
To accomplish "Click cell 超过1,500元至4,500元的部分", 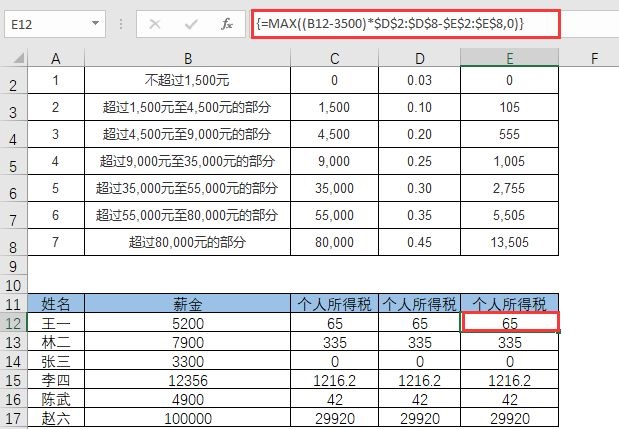I will click(188, 107).
